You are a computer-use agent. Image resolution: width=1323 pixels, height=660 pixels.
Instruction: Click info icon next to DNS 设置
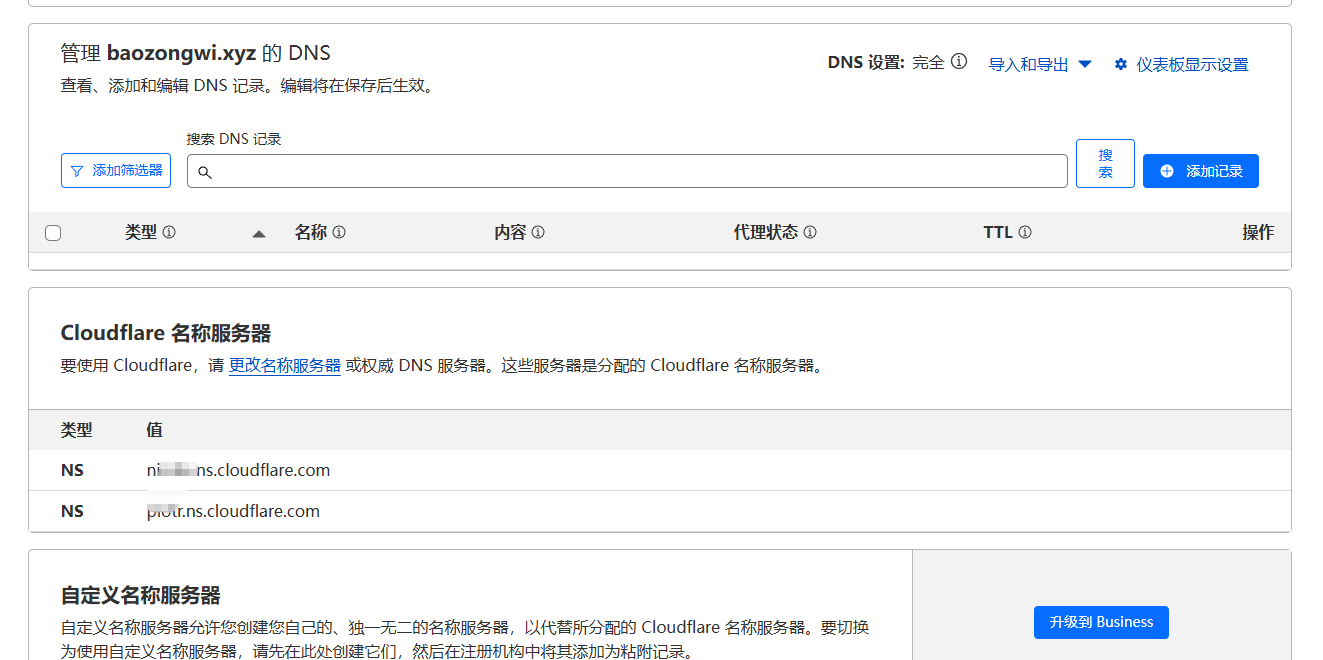959,62
